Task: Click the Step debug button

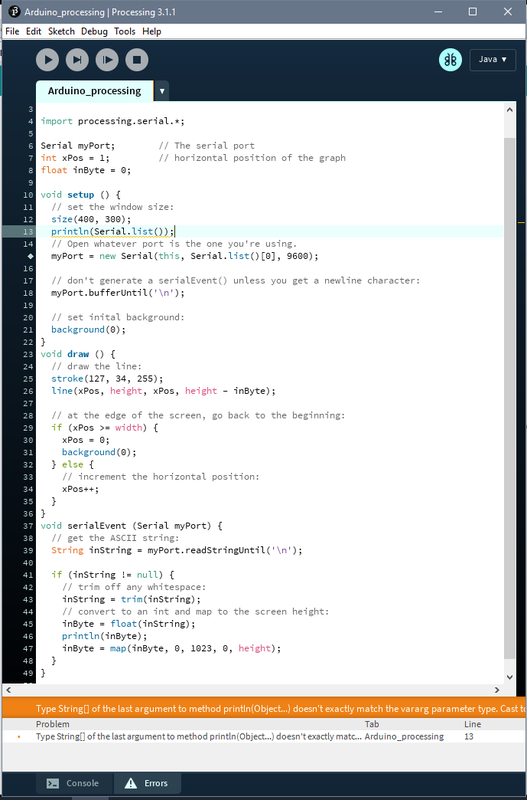Action: (77, 60)
